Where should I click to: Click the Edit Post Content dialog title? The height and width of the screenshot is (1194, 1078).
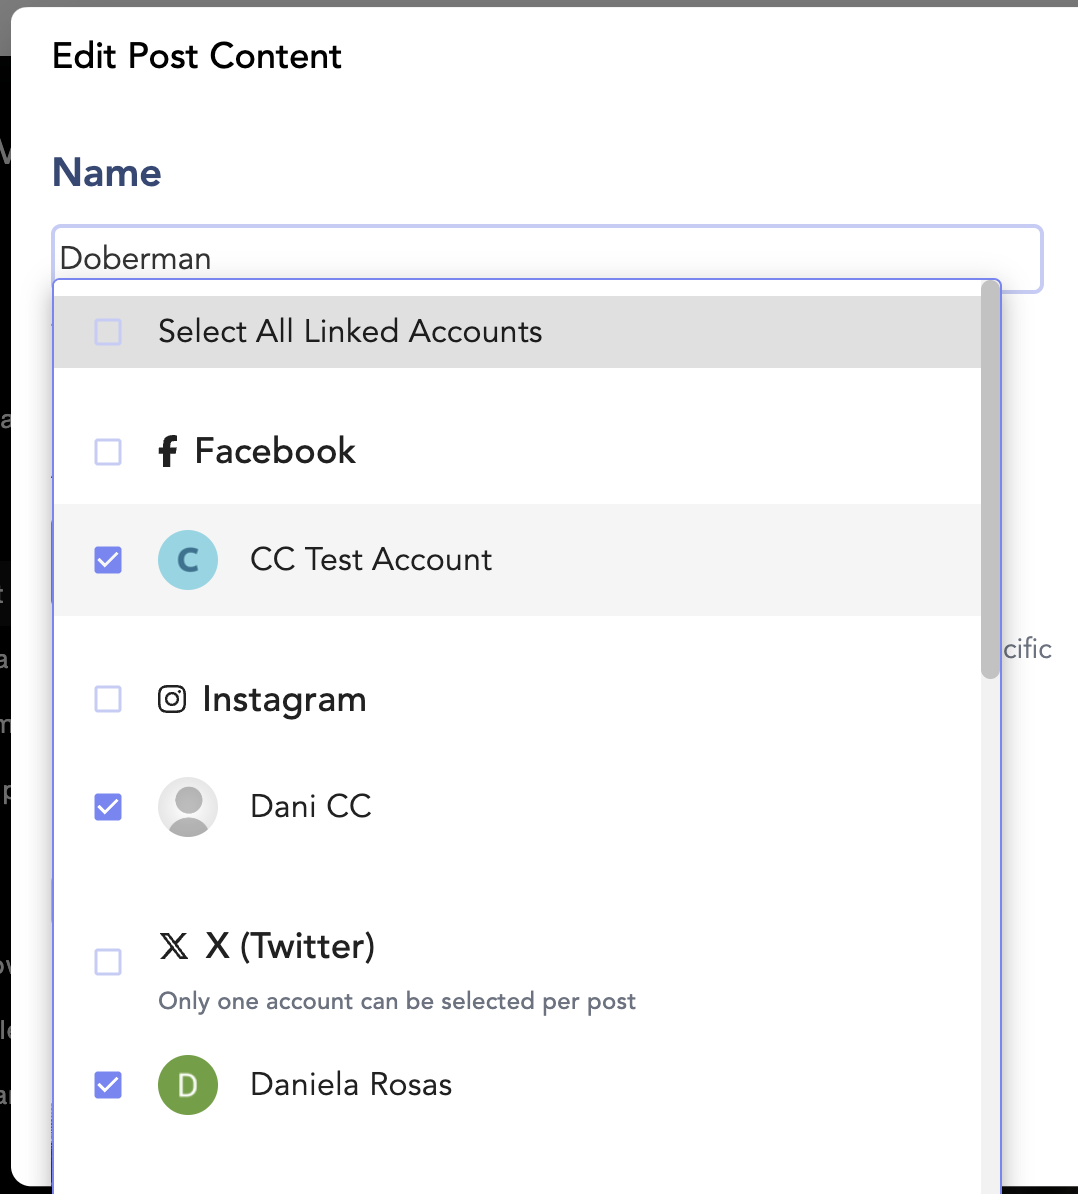click(x=197, y=56)
